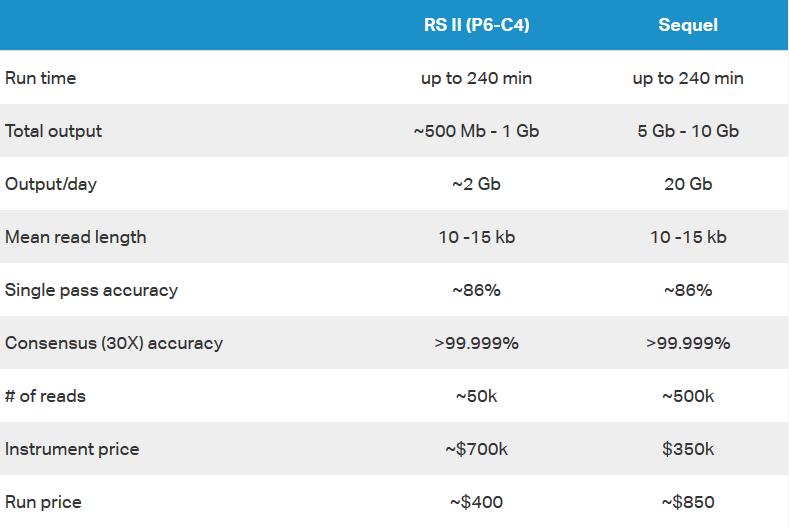Select the Output/day row label

coord(51,184)
